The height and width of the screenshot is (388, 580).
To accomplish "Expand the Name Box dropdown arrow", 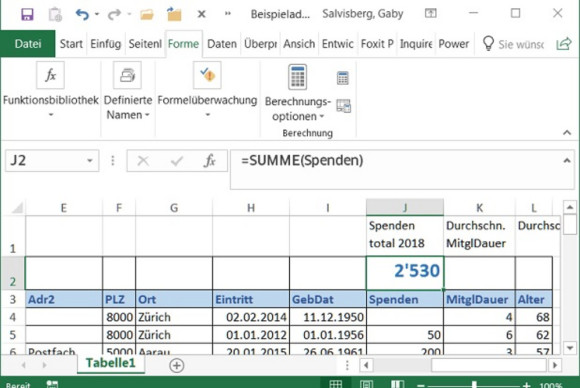I will coord(90,161).
